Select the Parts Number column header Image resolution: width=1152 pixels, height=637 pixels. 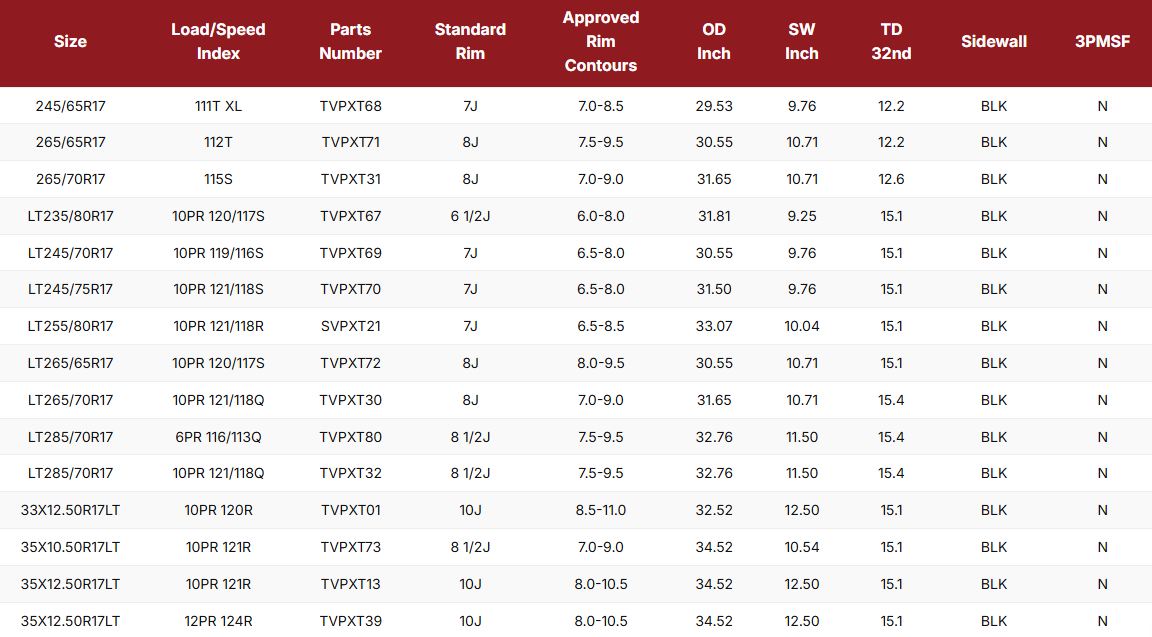[350, 42]
